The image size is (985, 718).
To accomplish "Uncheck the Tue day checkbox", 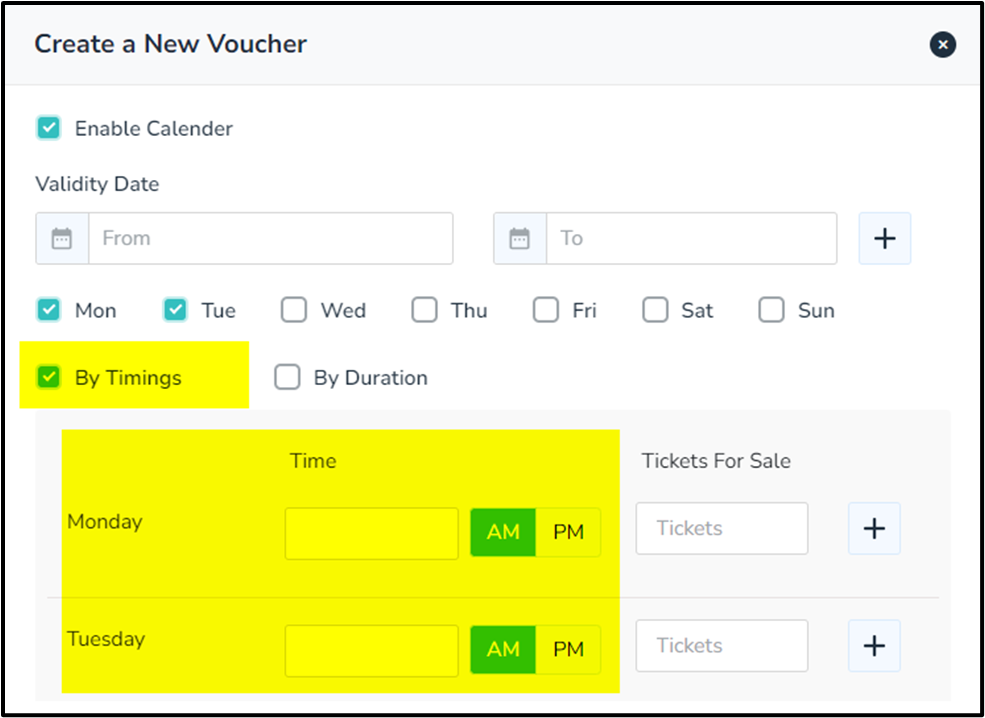I will tap(175, 310).
